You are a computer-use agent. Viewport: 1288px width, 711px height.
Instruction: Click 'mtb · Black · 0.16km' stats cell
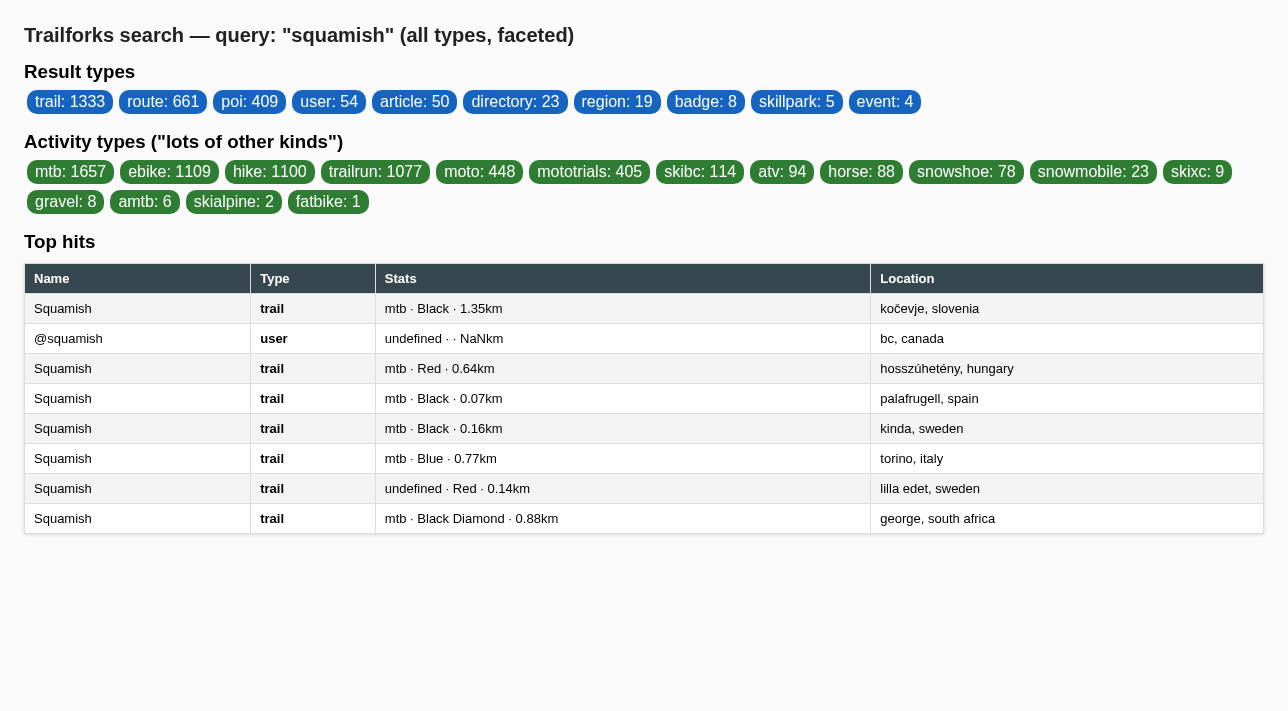pos(623,429)
